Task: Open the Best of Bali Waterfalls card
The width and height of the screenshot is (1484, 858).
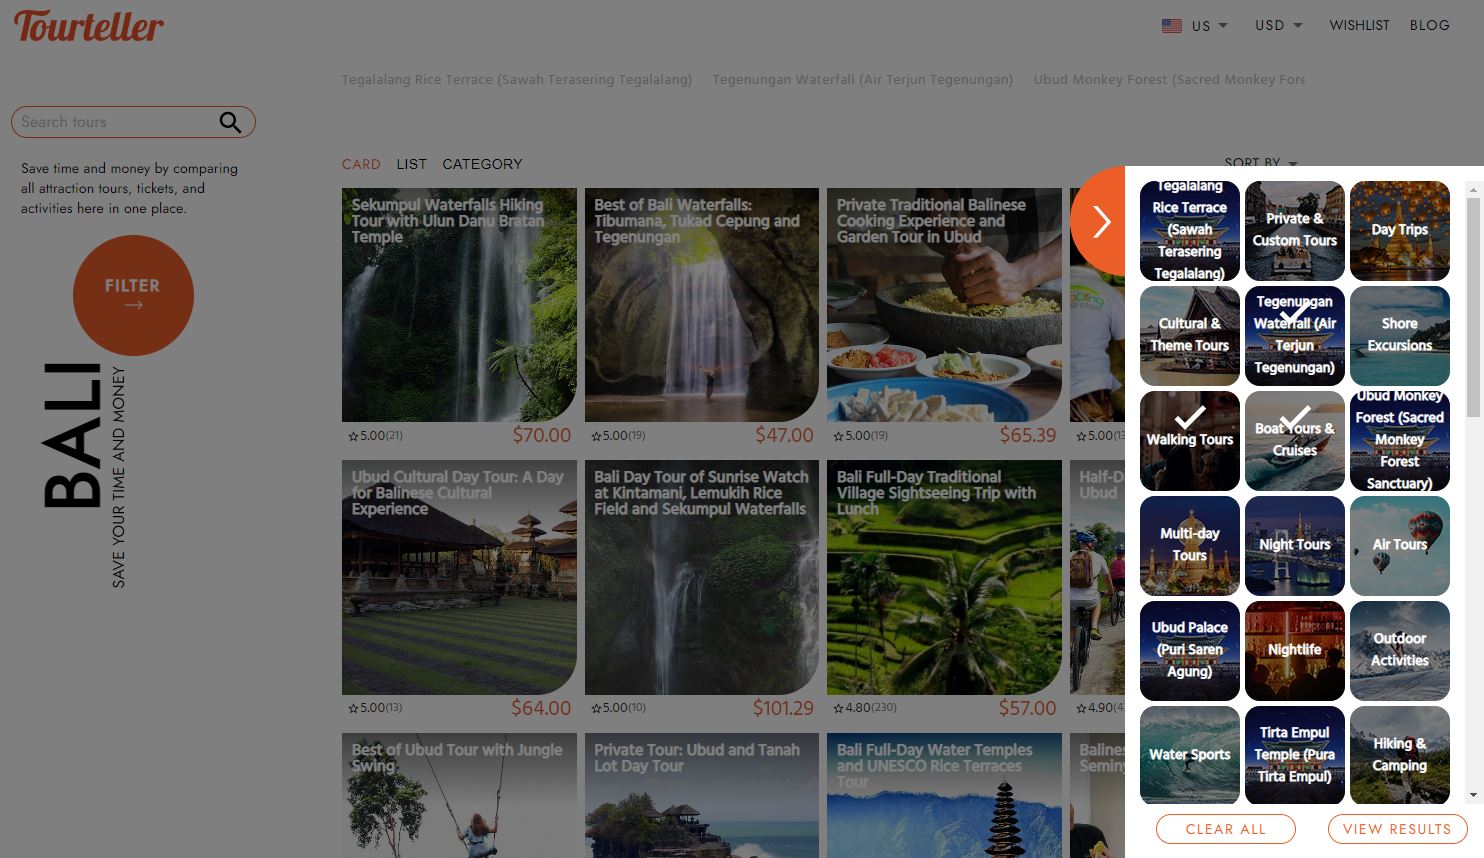Action: pyautogui.click(x=702, y=305)
